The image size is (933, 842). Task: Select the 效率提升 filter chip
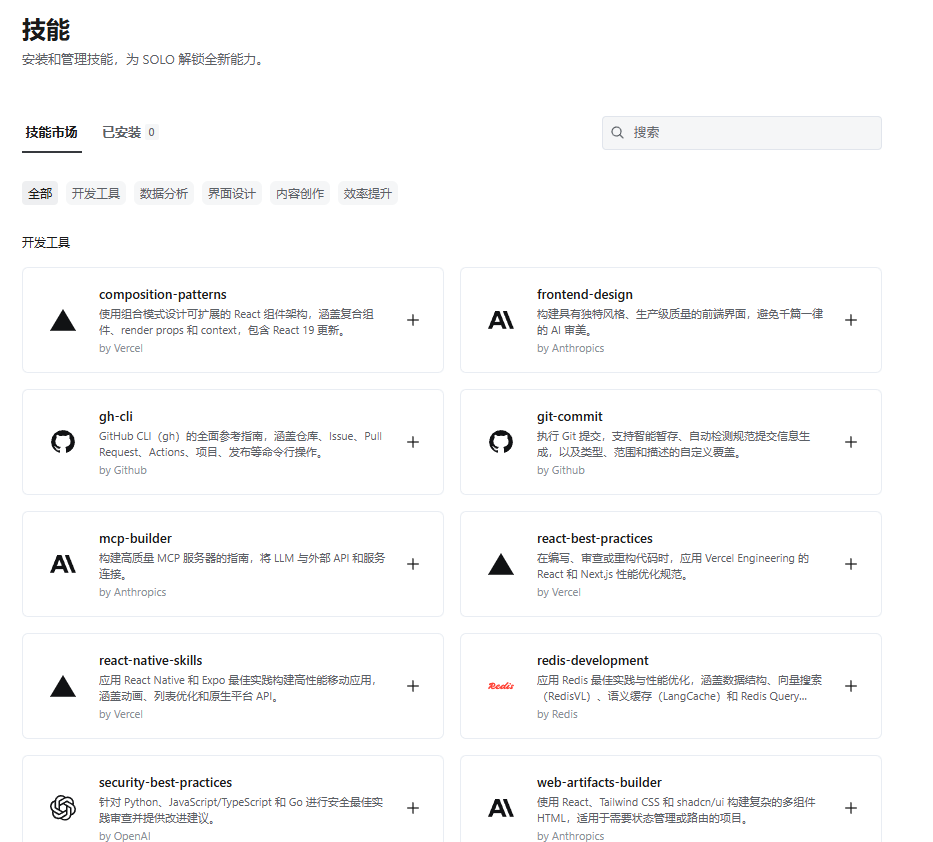tap(368, 194)
